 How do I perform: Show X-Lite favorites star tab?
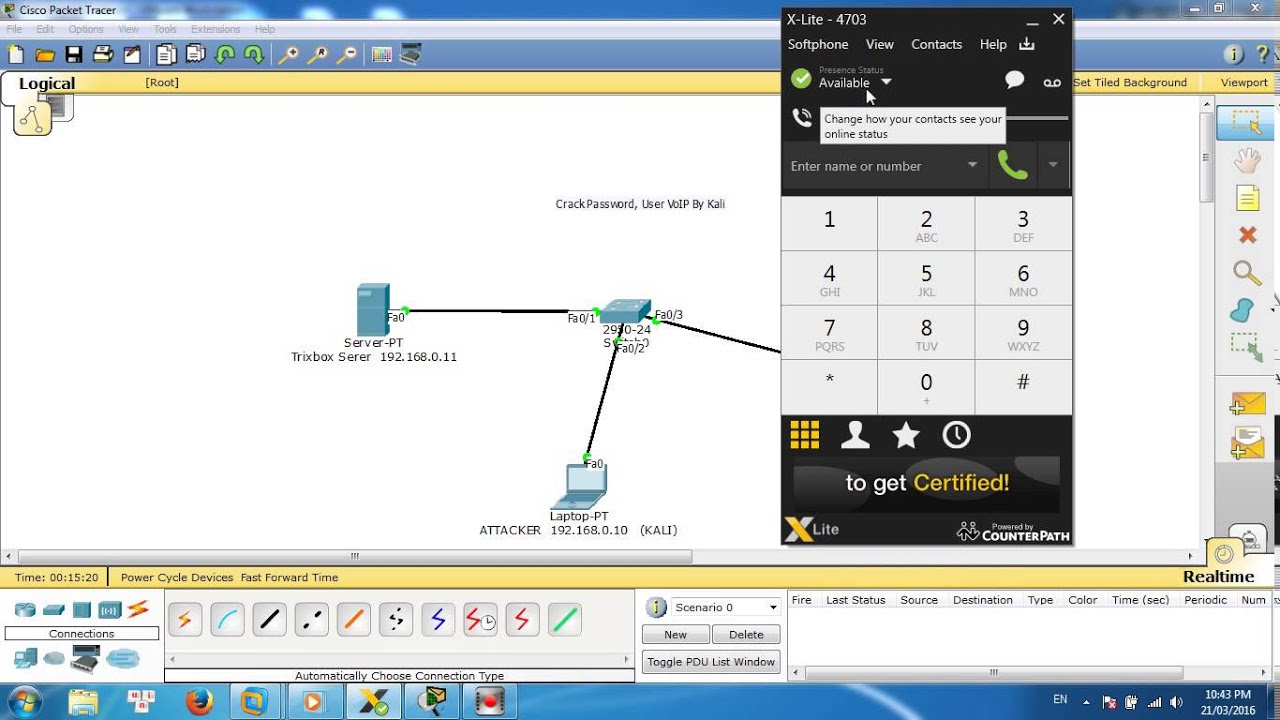906,435
